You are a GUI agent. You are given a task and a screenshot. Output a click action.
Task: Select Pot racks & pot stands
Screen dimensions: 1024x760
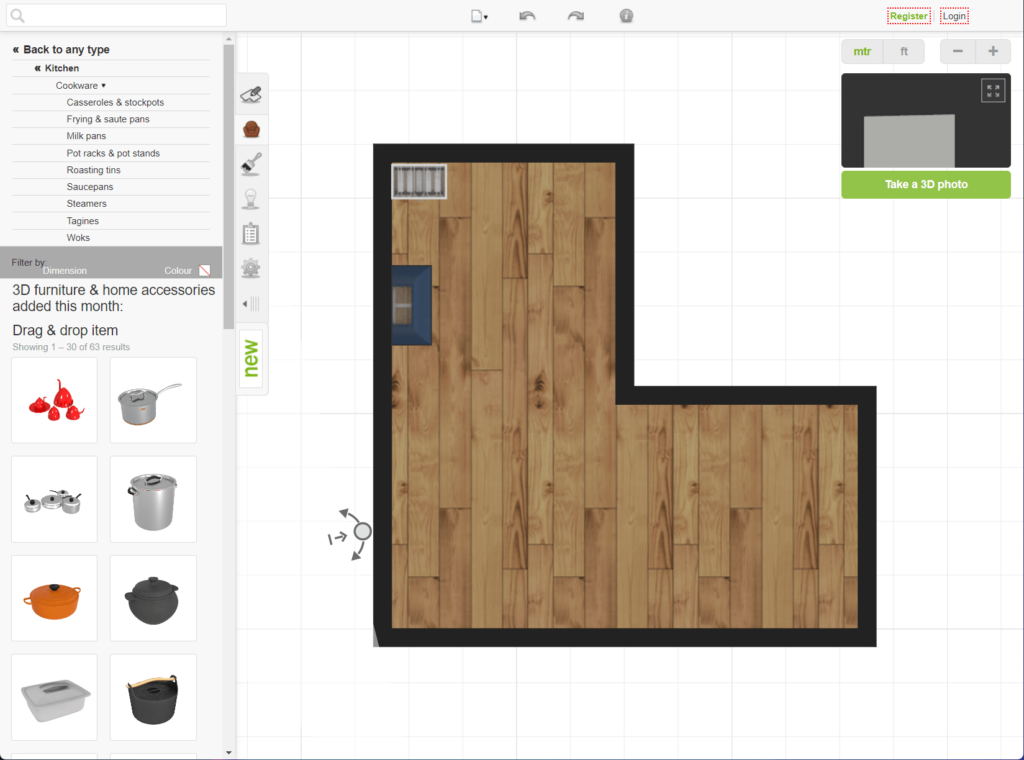[113, 153]
